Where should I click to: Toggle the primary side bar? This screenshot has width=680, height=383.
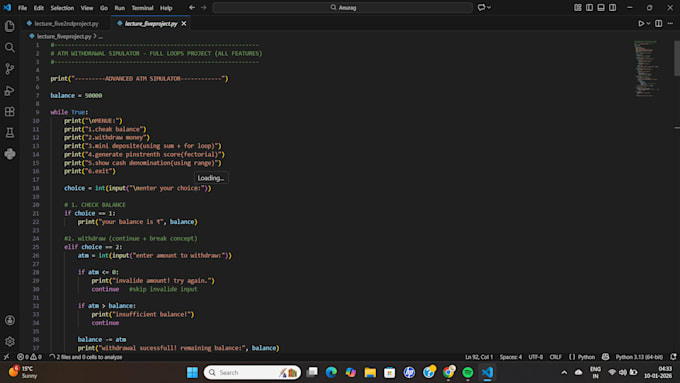pos(589,7)
